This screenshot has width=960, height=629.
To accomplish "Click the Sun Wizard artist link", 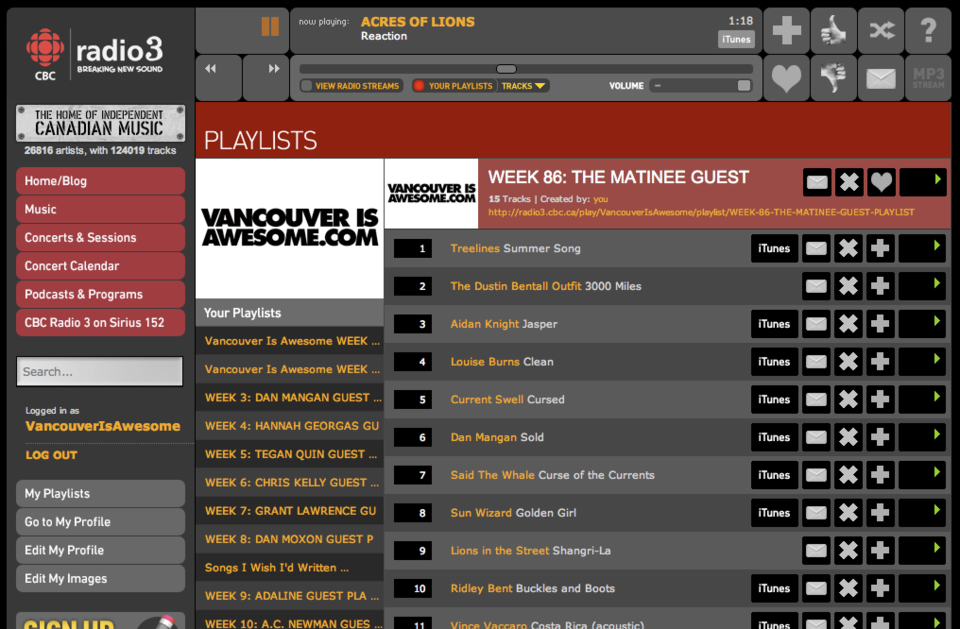I will [x=481, y=513].
